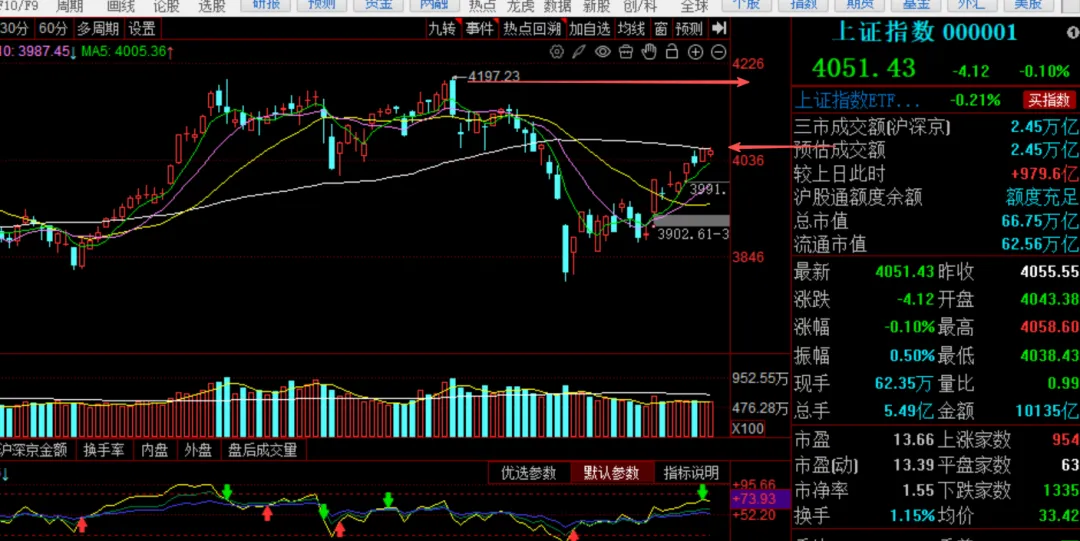
Task: Select the 盘后成交量 tab
Action: pos(262,450)
